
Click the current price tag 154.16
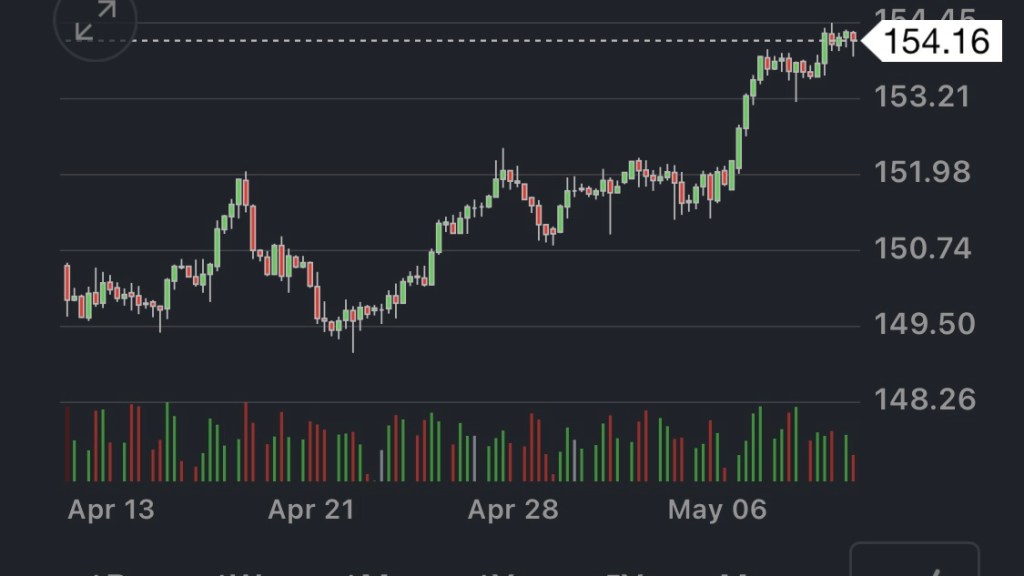click(x=937, y=41)
